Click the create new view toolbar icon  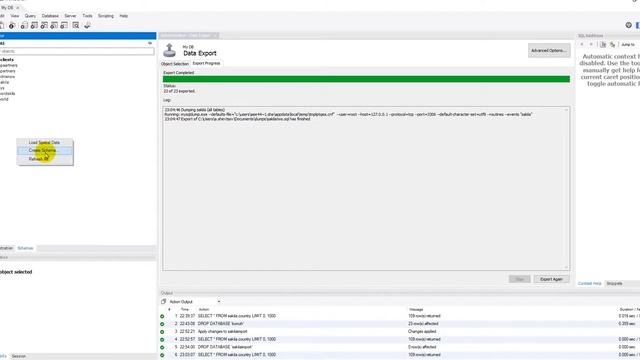pyautogui.click(x=44, y=26)
